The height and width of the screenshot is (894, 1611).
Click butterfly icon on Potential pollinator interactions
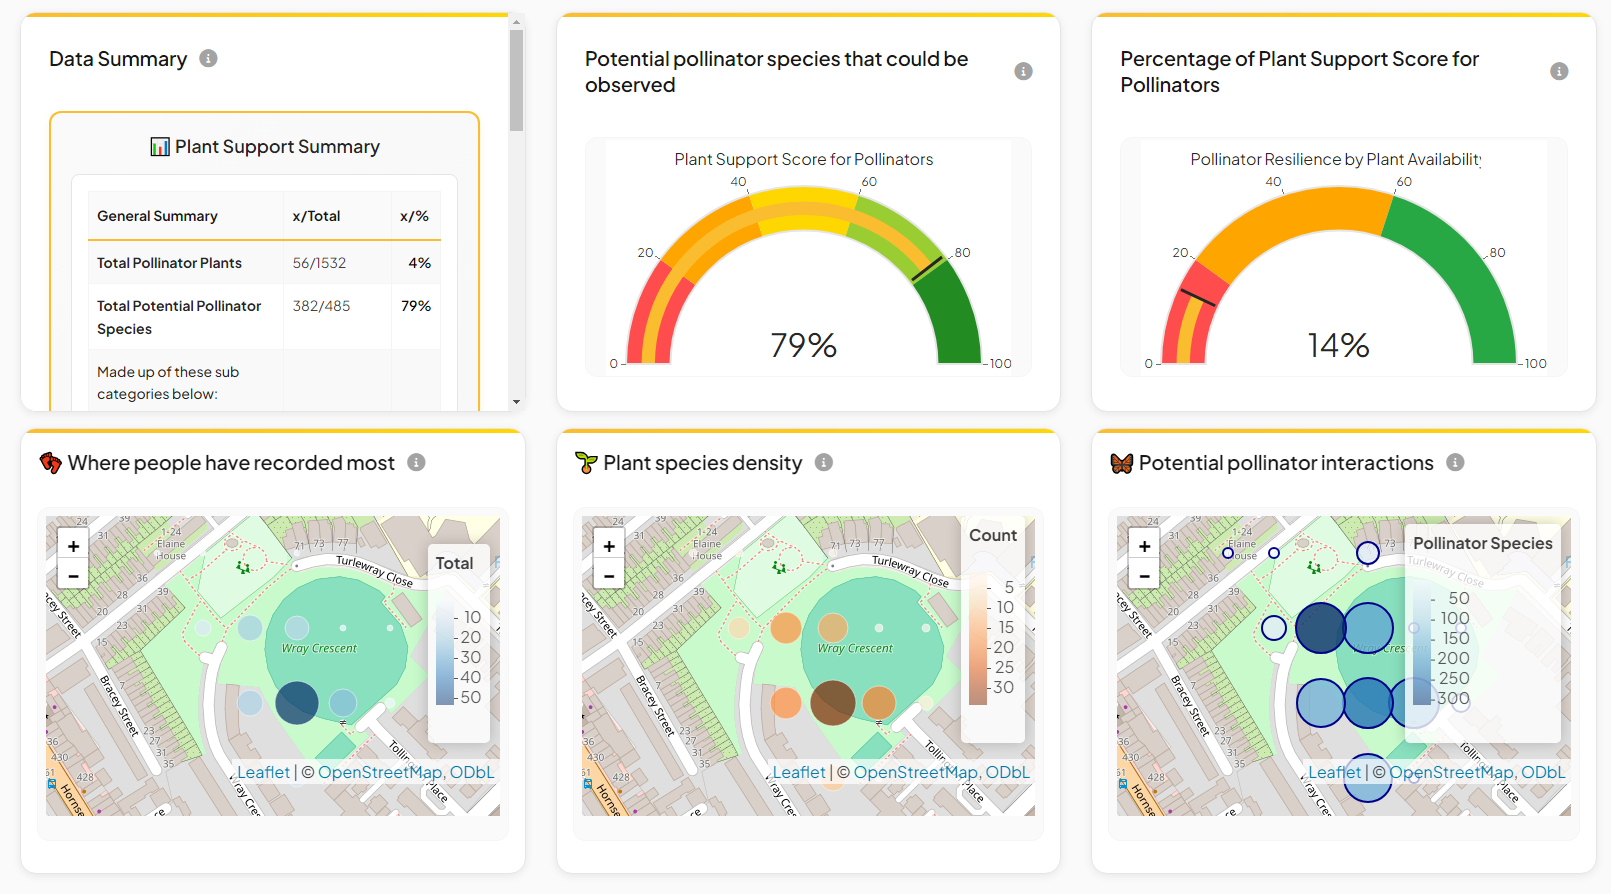click(1122, 463)
